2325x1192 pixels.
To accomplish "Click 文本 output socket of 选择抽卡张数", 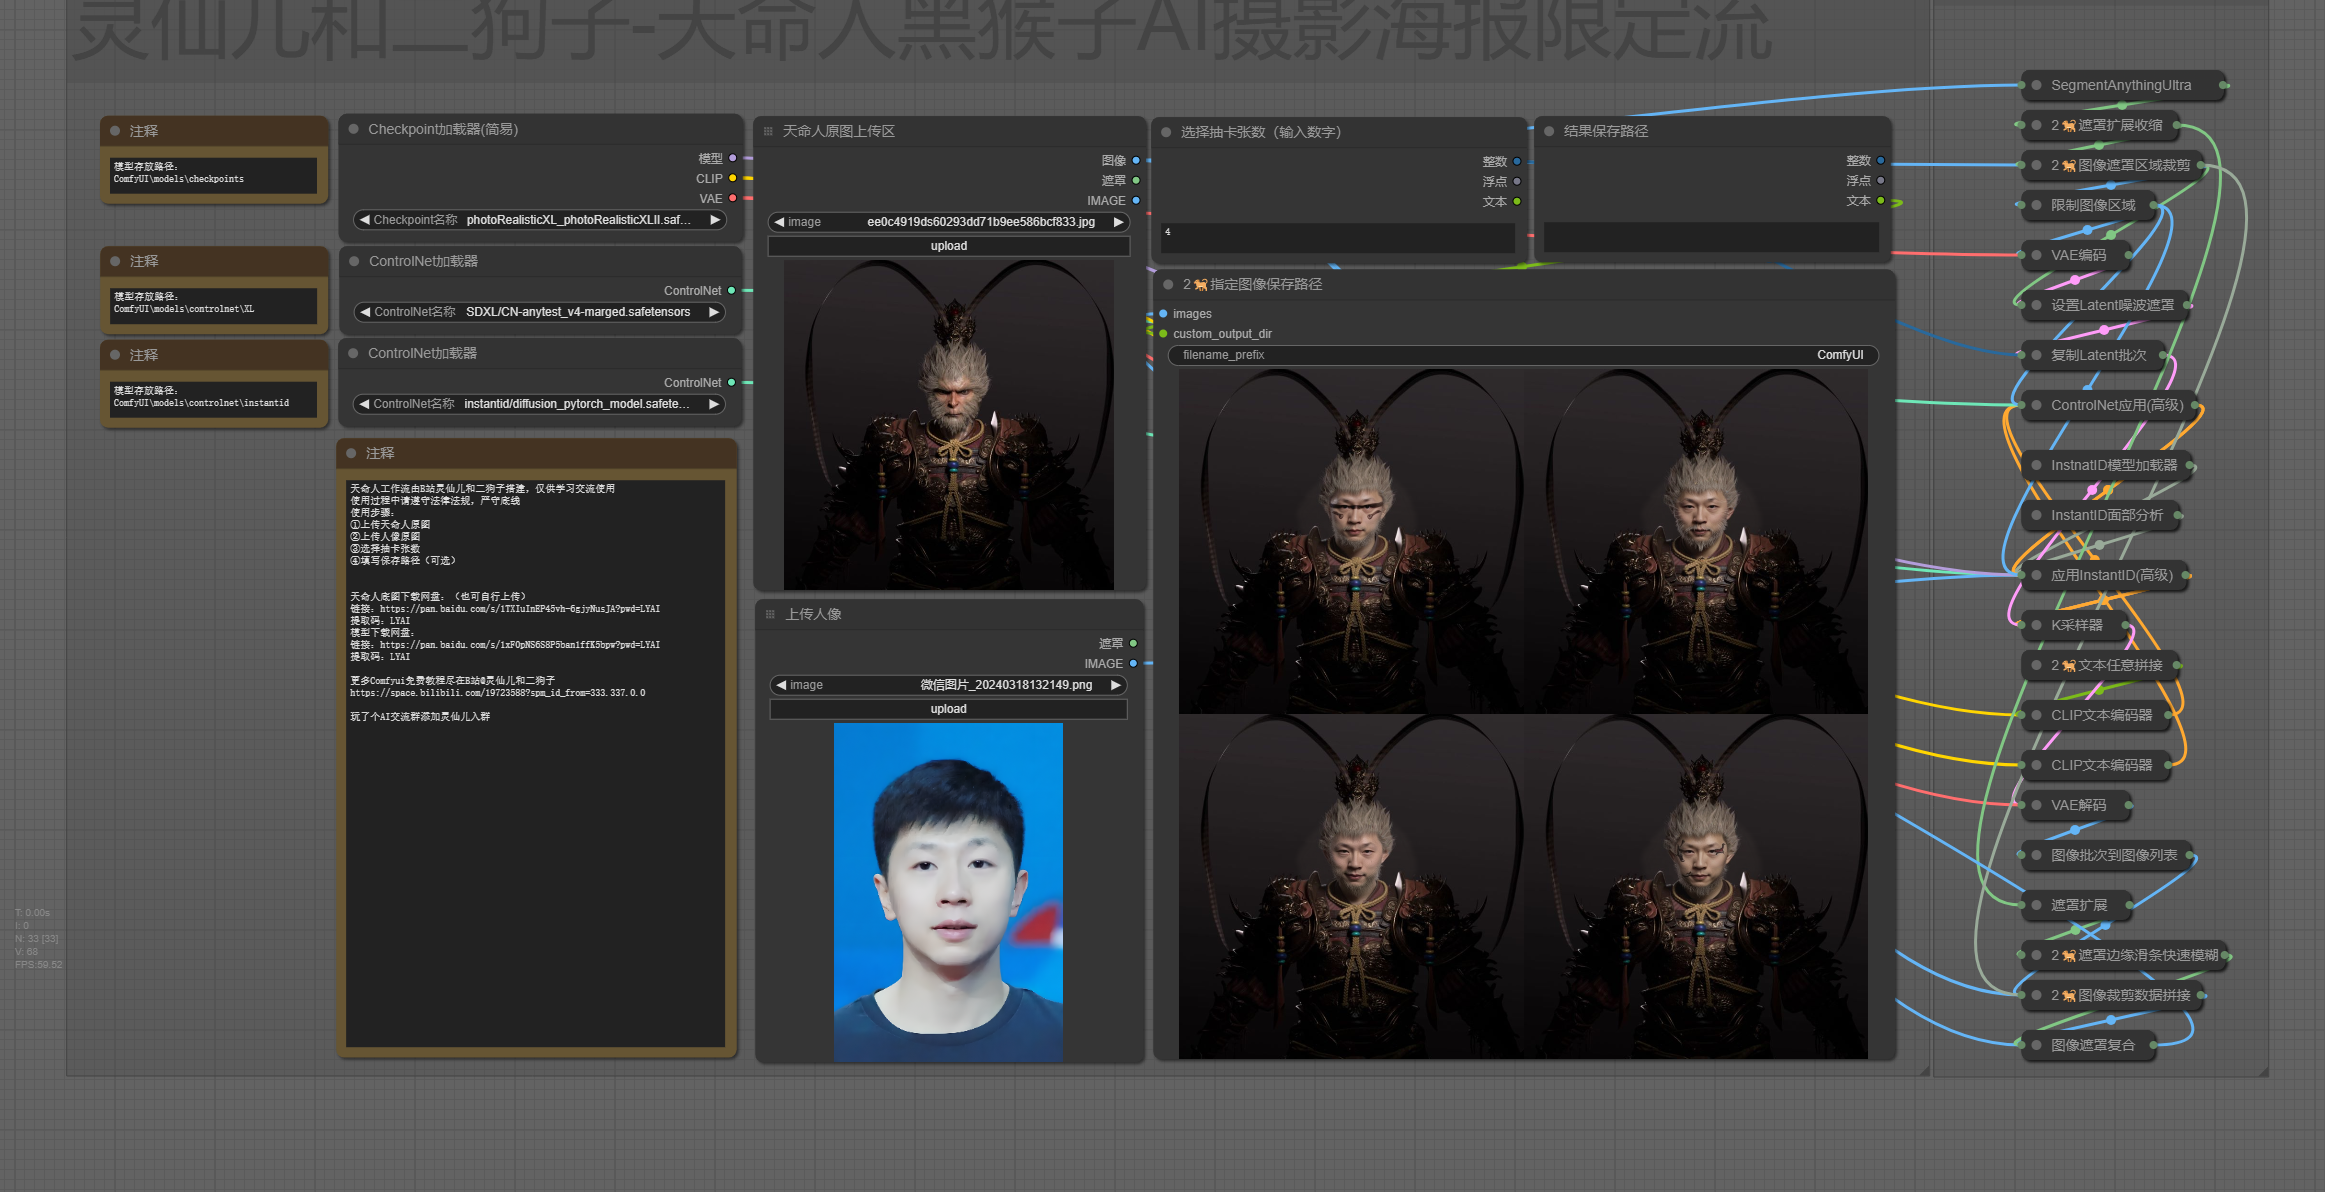I will [1517, 201].
